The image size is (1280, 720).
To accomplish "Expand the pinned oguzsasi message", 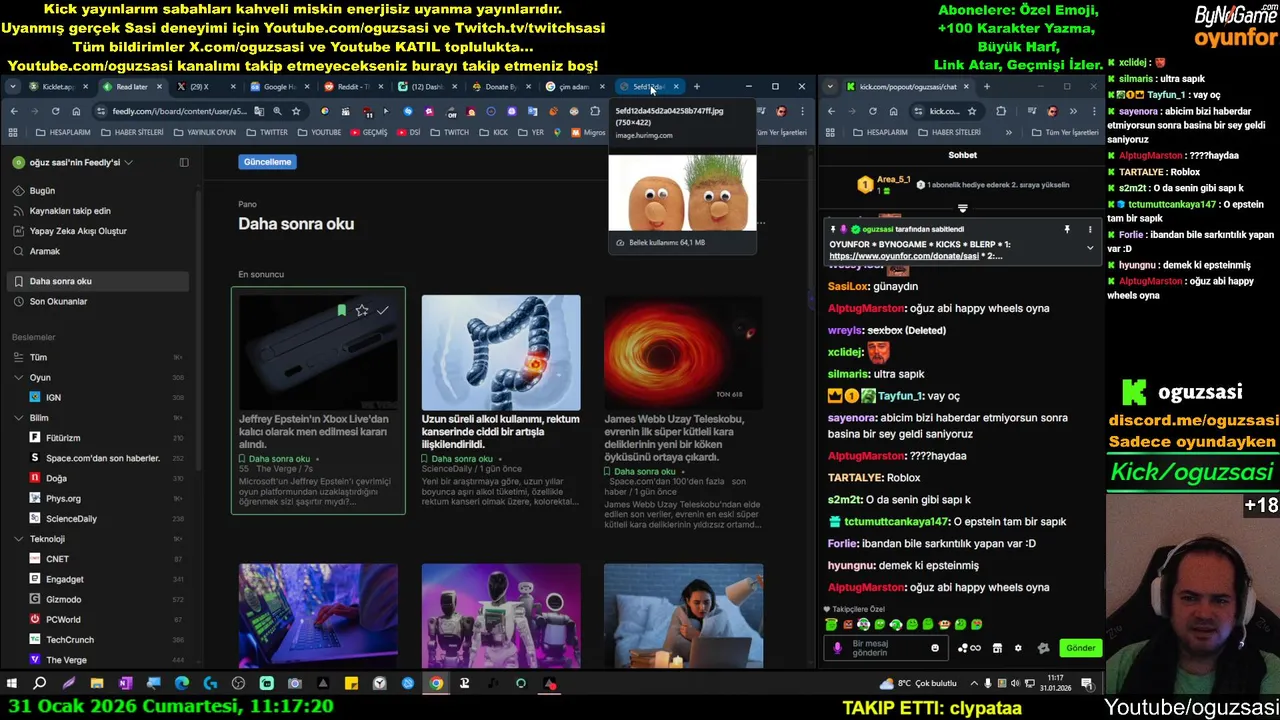I will click(1090, 248).
